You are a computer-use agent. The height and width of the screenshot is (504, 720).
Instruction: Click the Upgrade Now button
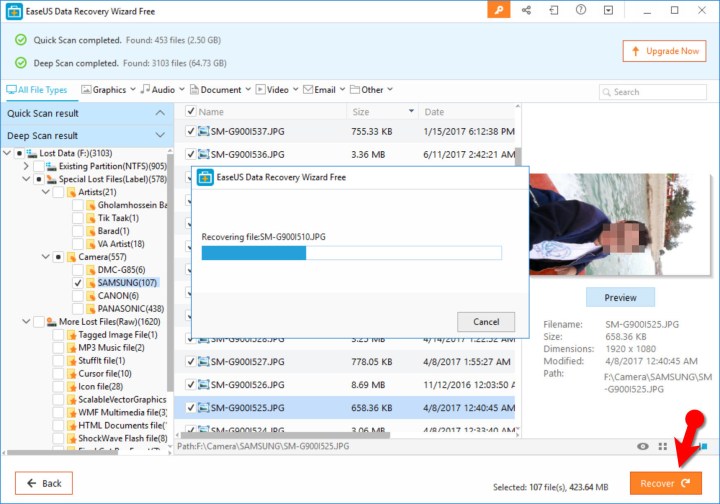point(663,51)
